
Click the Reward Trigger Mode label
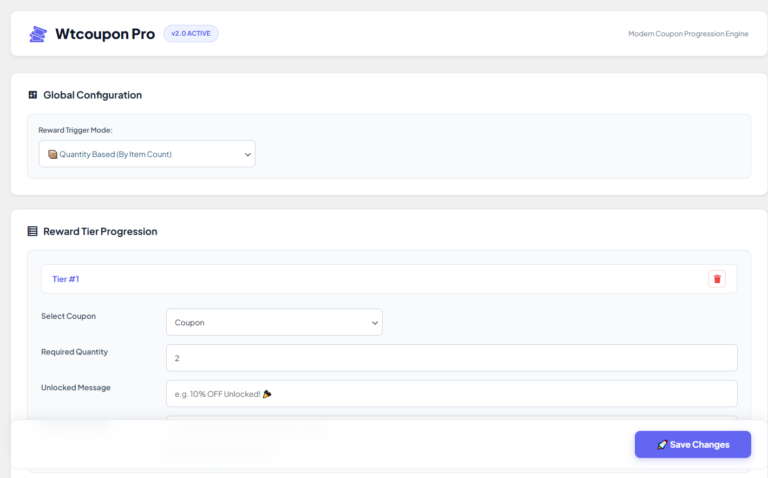point(75,130)
